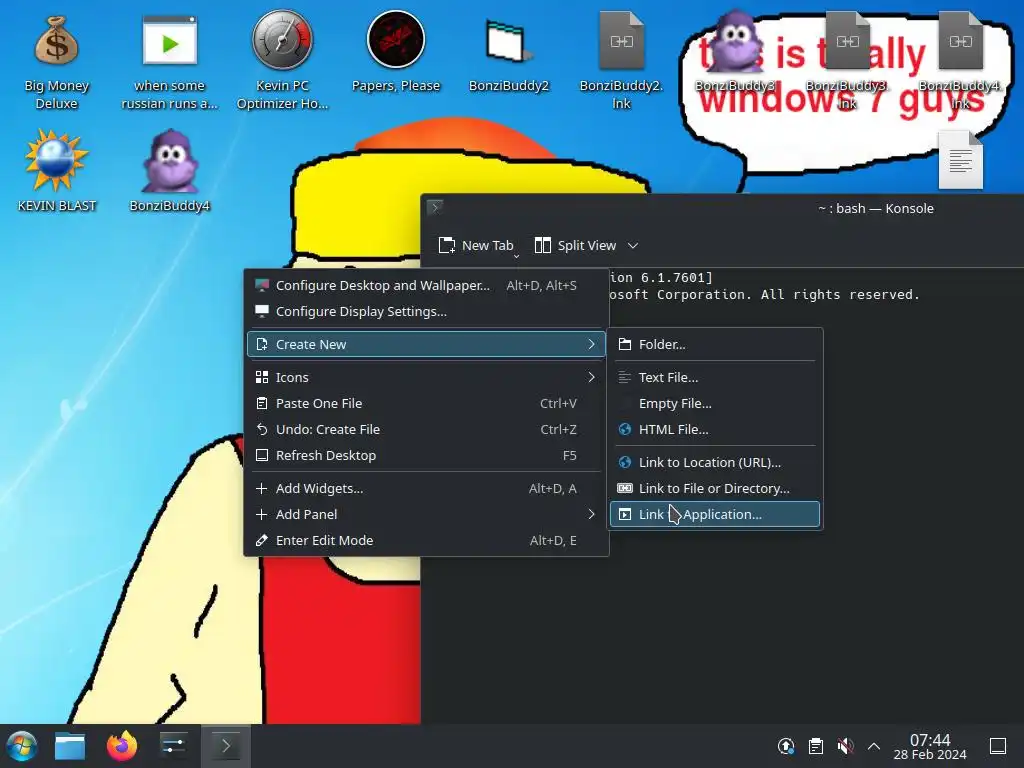Click the Windows start orb in the taskbar
Viewport: 1024px width, 768px height.
click(x=22, y=746)
